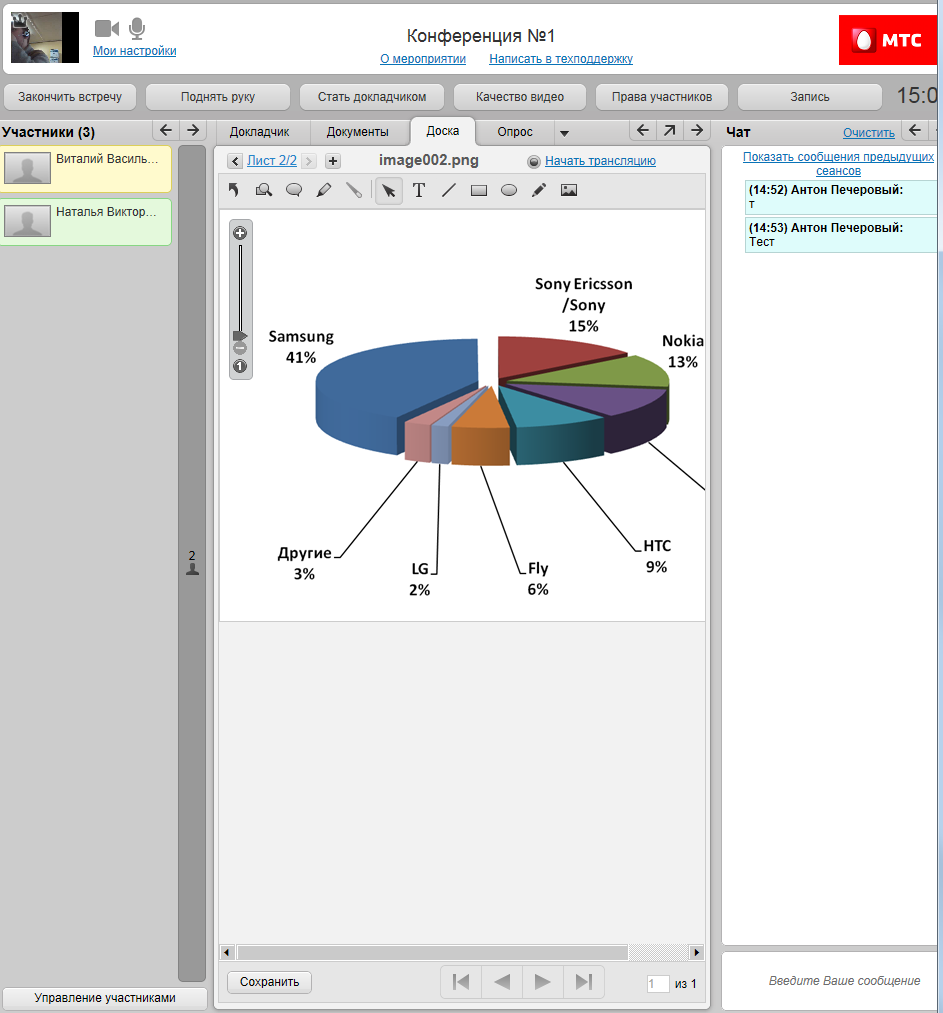Viewport: 943px width, 1013px height.
Task: Go to next sheet arrow
Action: 309,161
